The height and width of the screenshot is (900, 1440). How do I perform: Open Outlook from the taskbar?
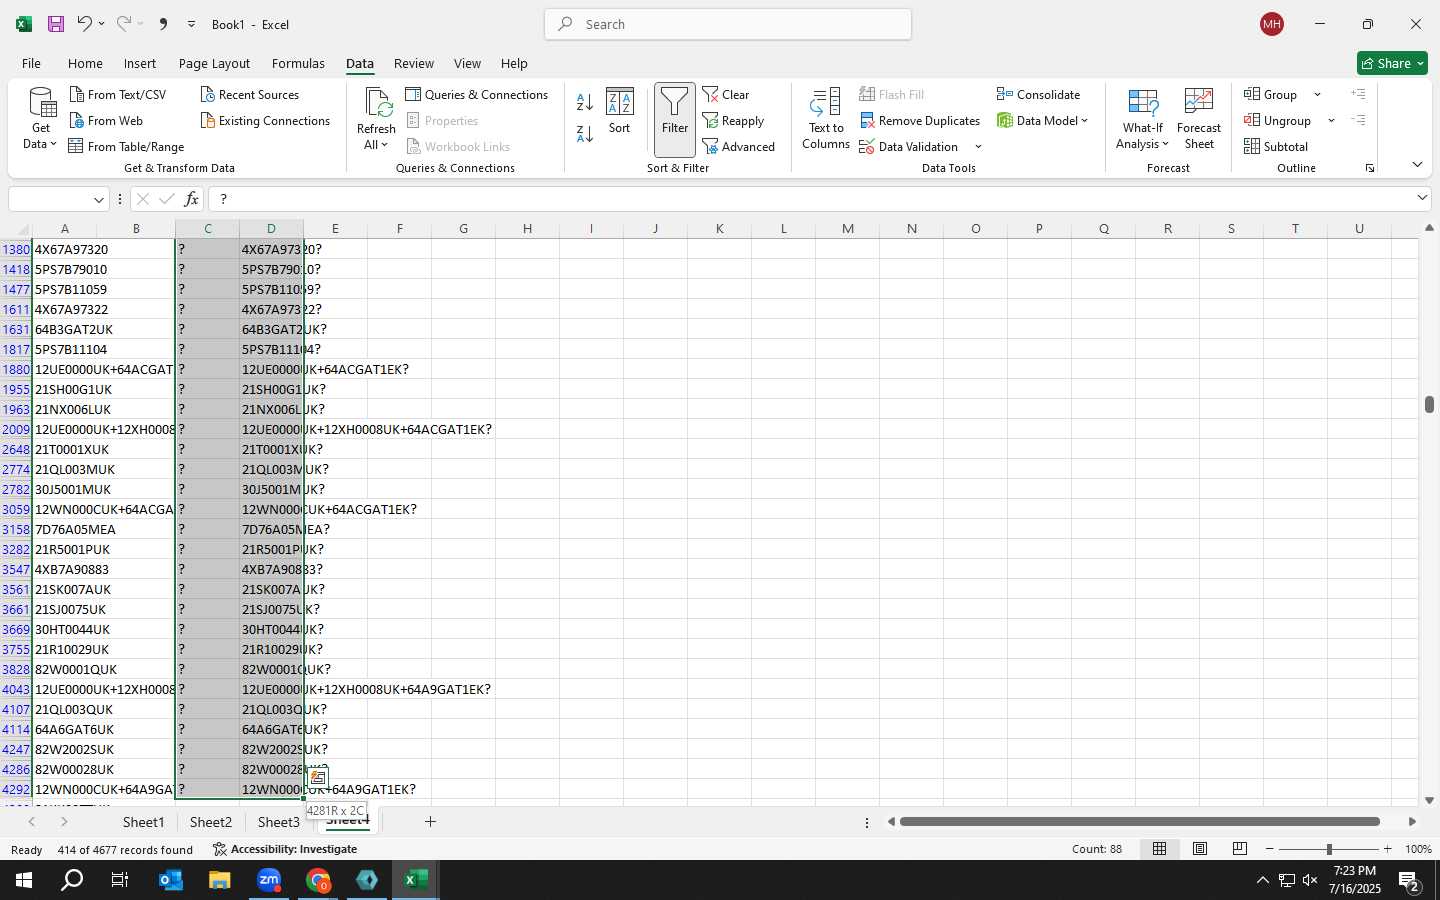[x=171, y=880]
